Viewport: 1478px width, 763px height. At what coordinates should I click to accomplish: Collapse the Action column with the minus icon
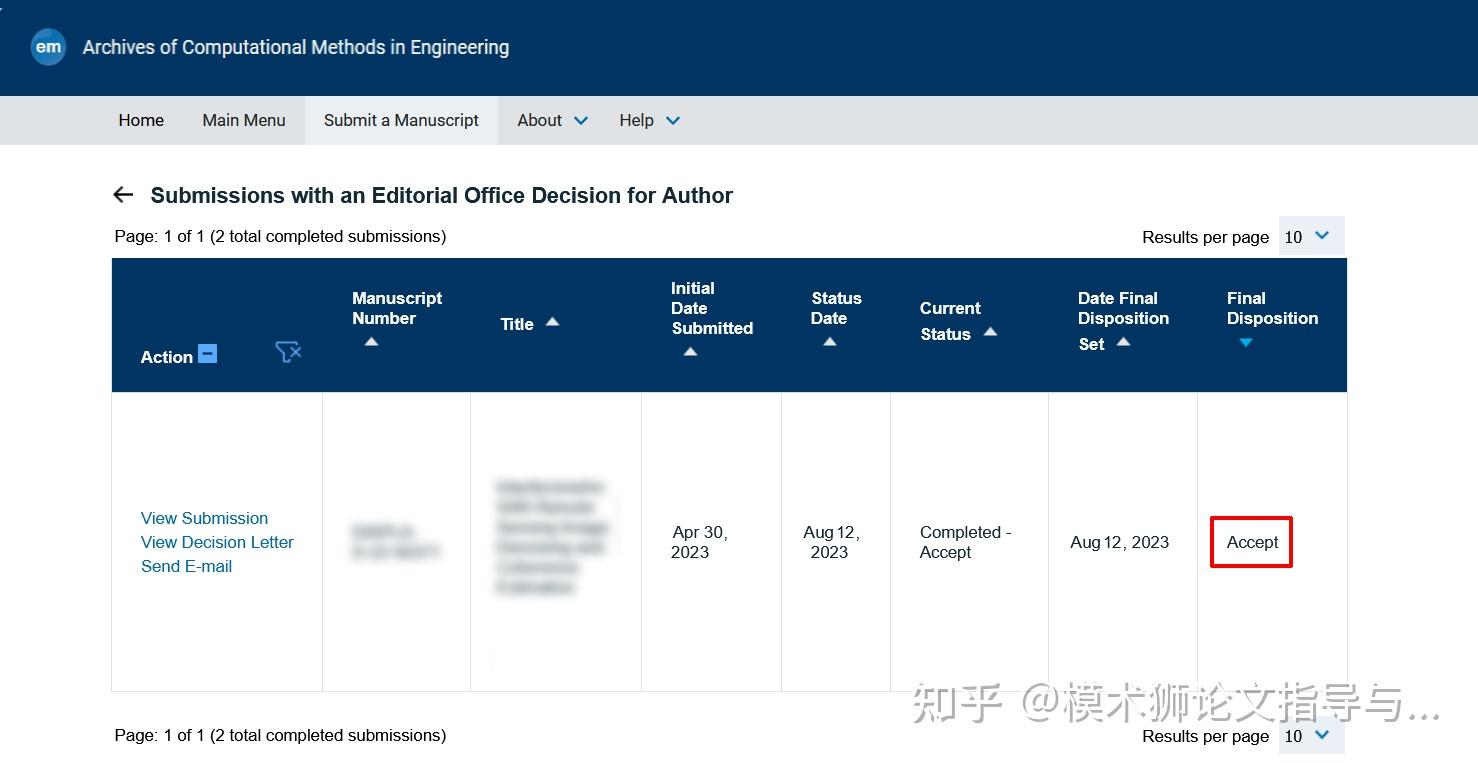tap(207, 352)
